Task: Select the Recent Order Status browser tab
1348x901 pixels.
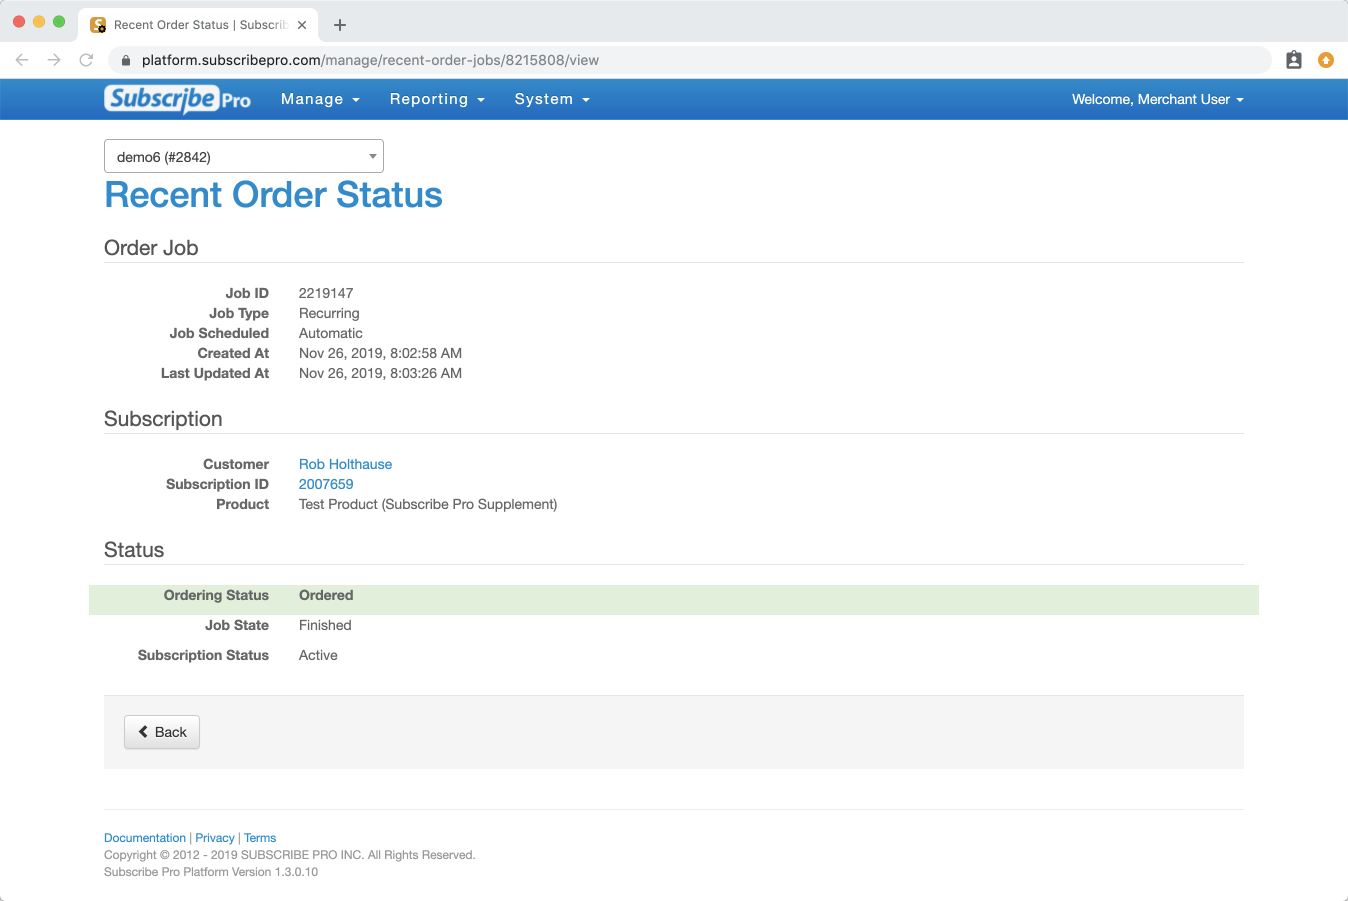Action: coord(198,25)
